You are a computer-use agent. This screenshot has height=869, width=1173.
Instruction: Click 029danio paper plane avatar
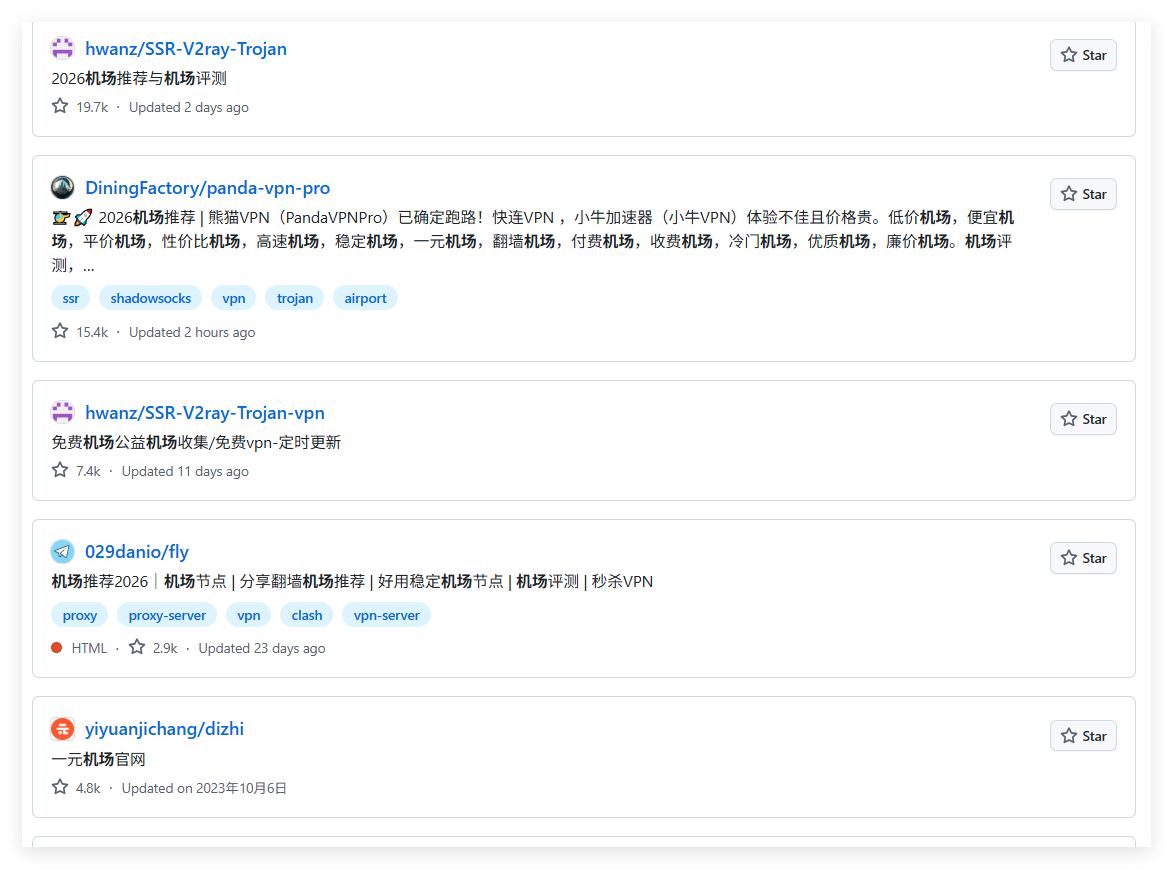click(63, 552)
